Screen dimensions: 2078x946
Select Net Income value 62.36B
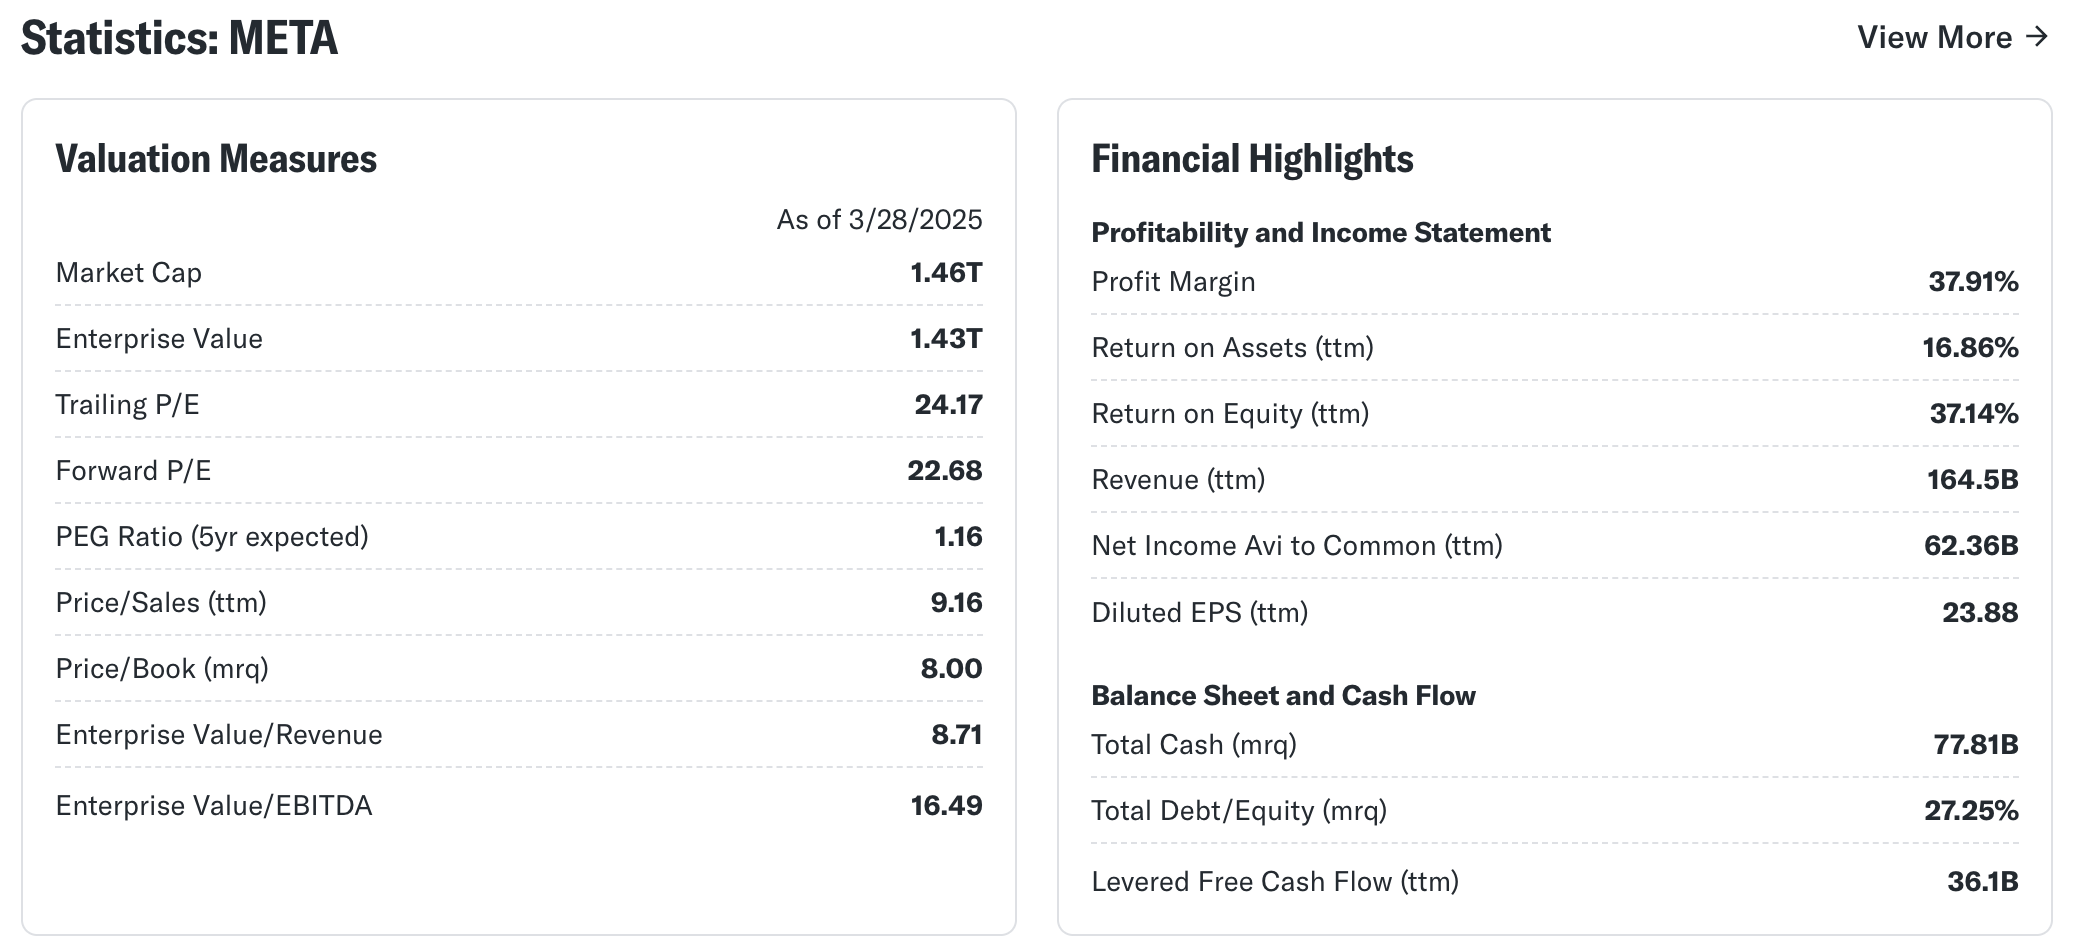(1971, 545)
